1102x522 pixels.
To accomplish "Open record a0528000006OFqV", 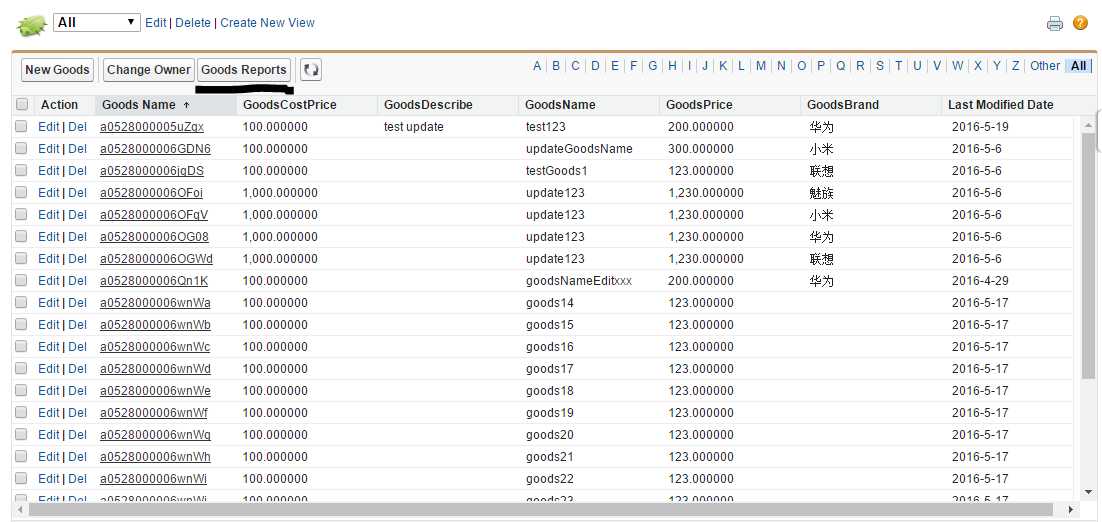I will click(x=154, y=215).
